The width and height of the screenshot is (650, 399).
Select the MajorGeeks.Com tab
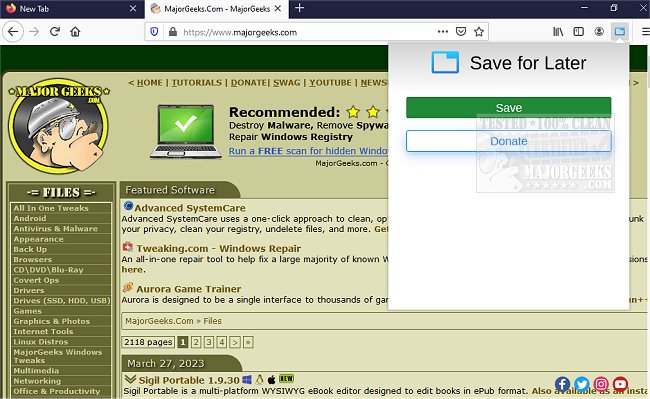pyautogui.click(x=217, y=9)
